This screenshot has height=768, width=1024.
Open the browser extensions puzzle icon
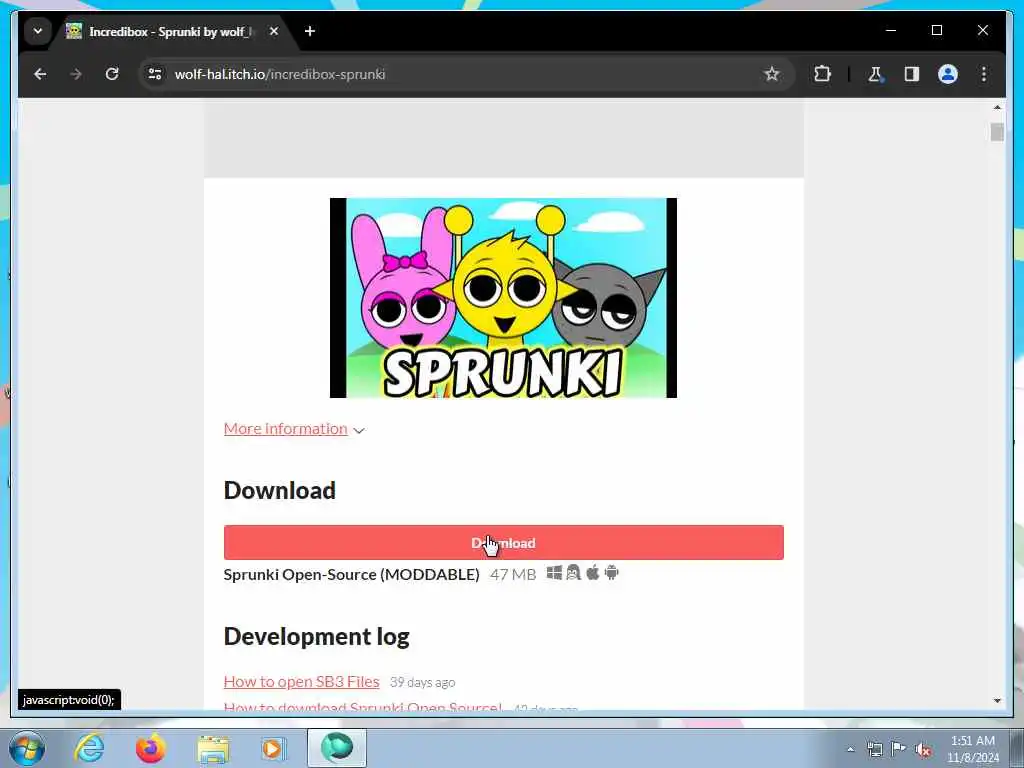(822, 74)
